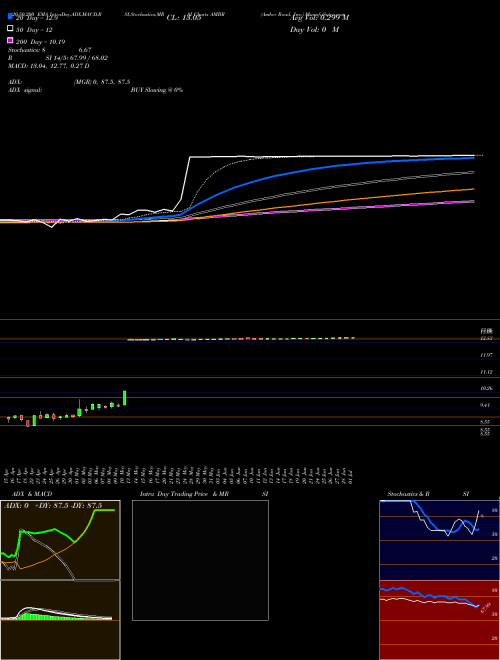Image resolution: width=500 pixels, height=660 pixels.
Task: Select the '200 Day = 10.19' legend label
Action: pyautogui.click(x=40, y=42)
